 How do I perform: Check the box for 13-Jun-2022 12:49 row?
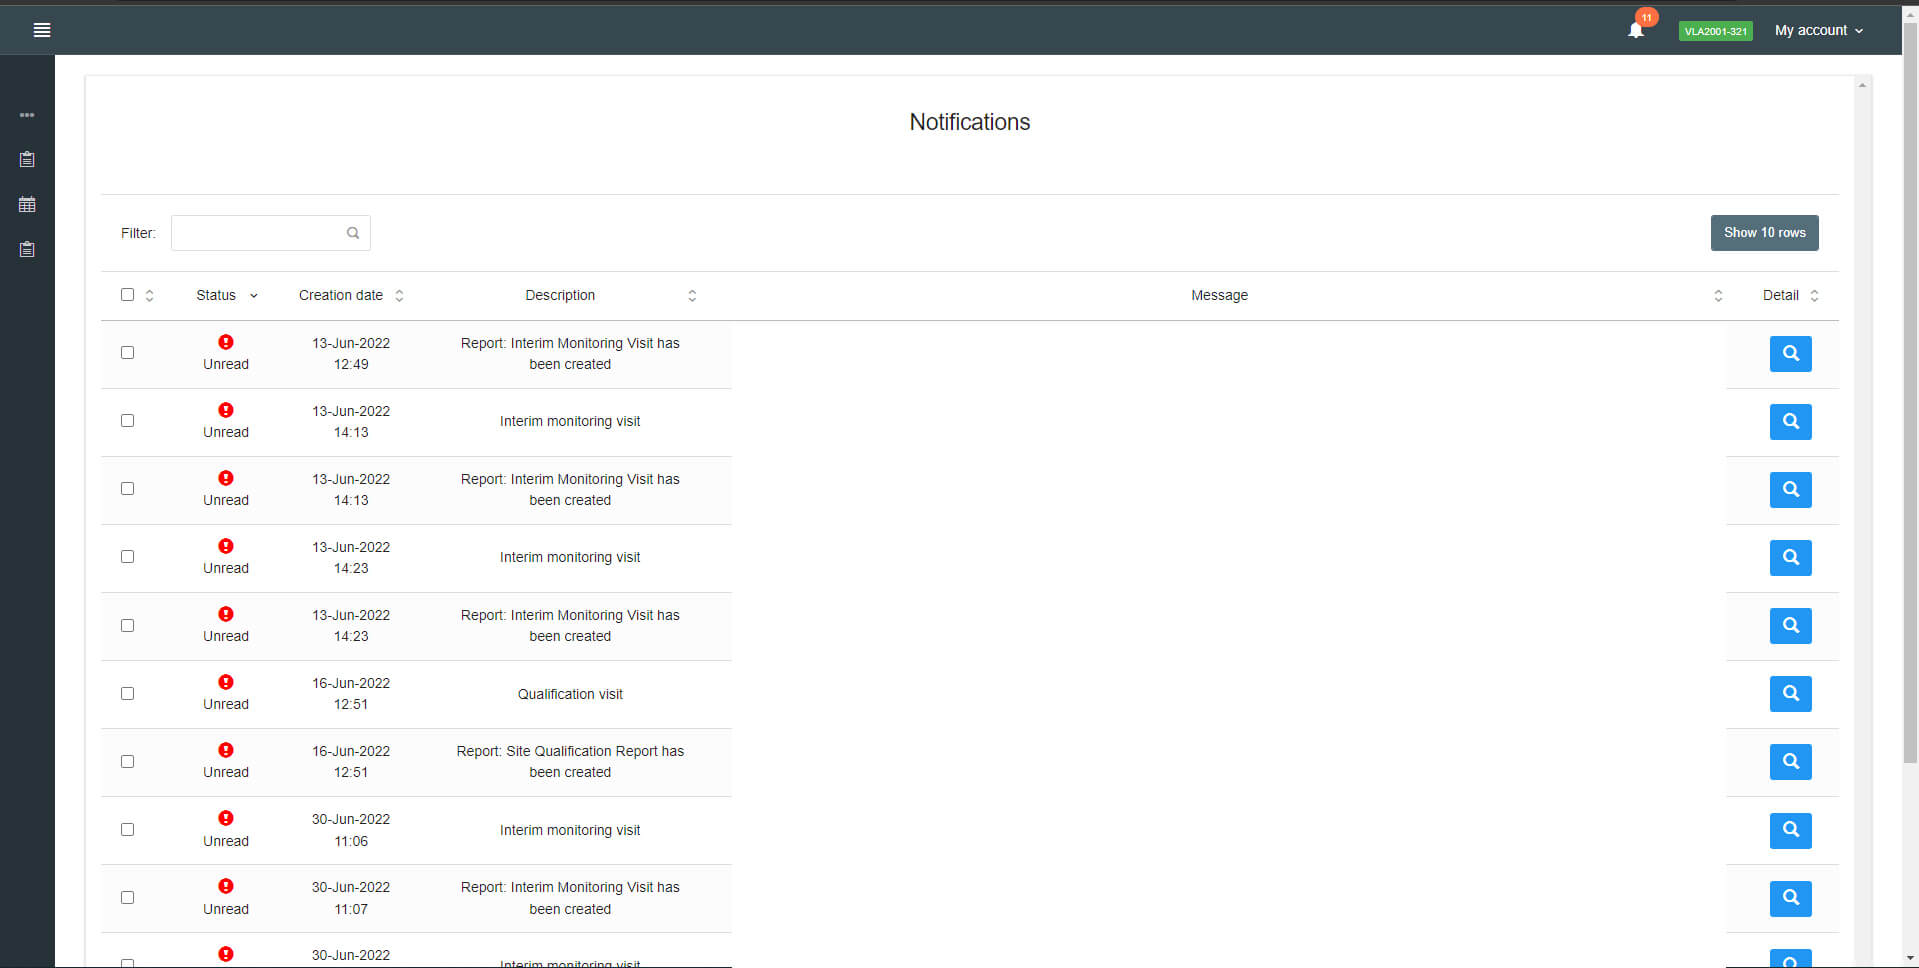[x=127, y=352]
